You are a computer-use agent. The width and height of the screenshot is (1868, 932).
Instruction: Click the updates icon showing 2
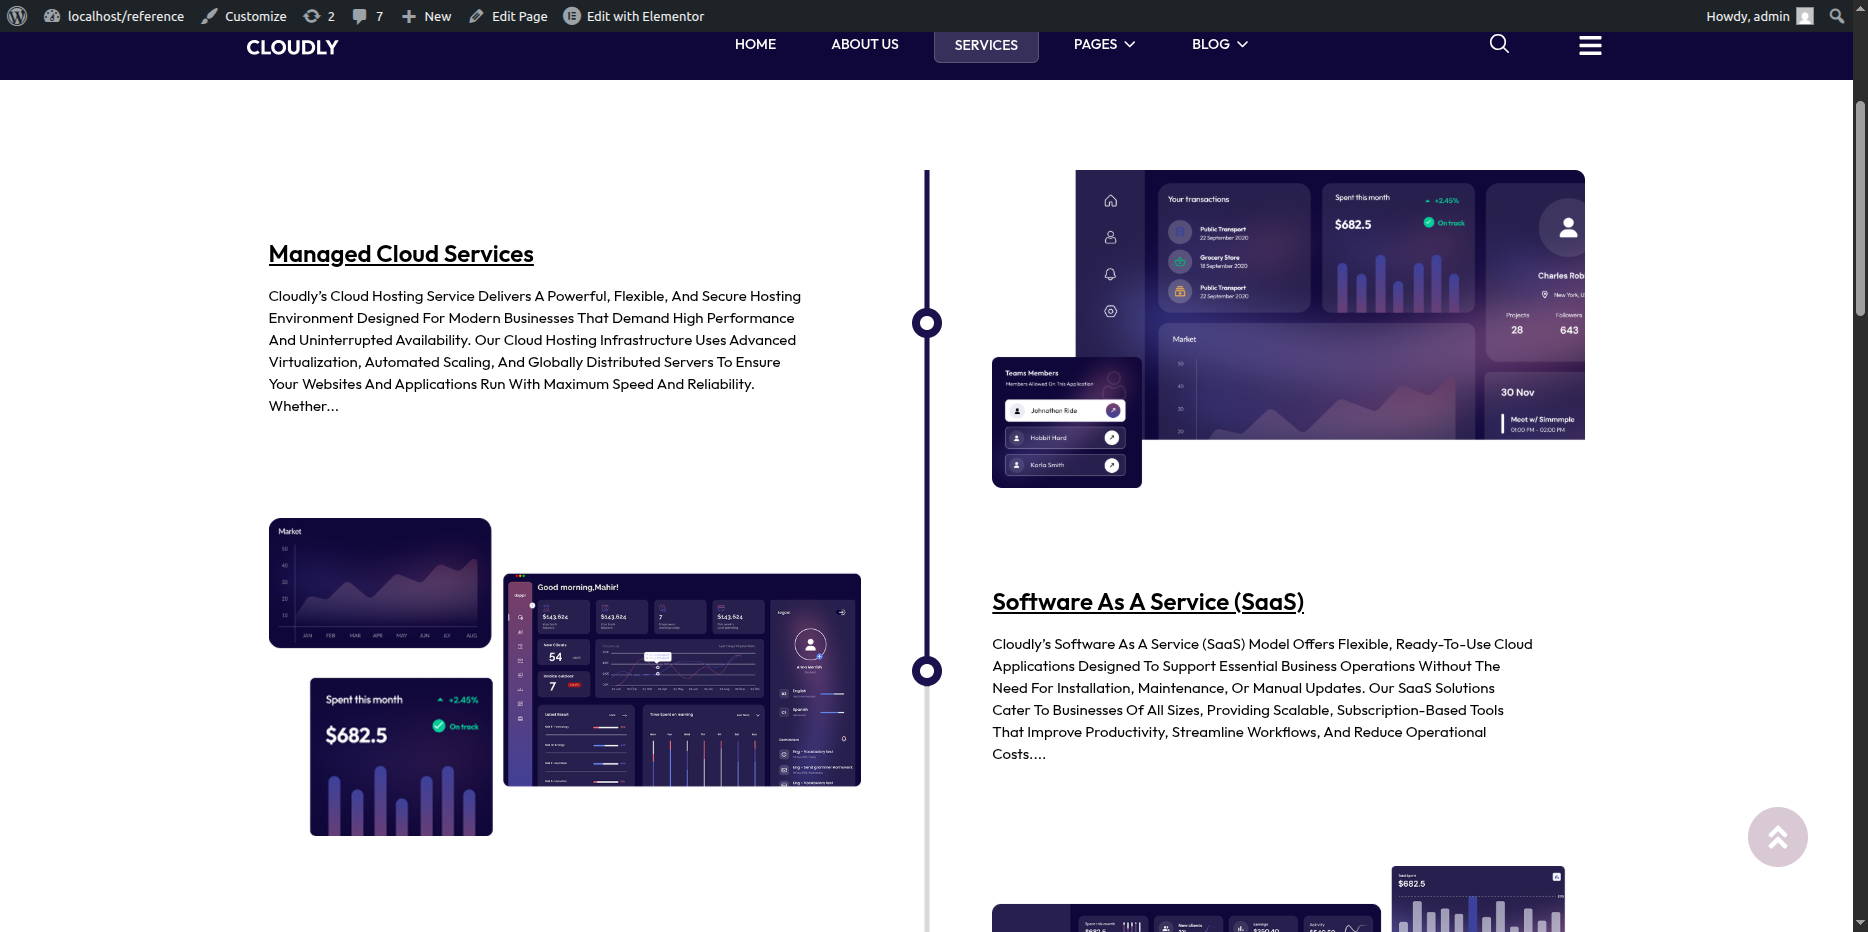(x=319, y=16)
